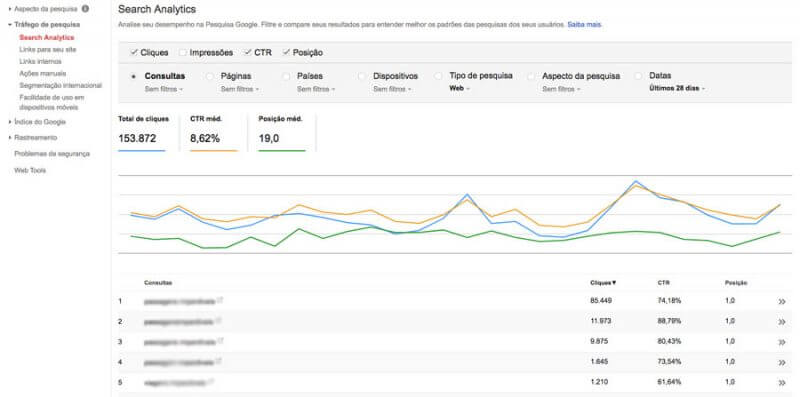Sort table by Cliques column header
Viewport: 800px width, 397px height.
[x=603, y=283]
